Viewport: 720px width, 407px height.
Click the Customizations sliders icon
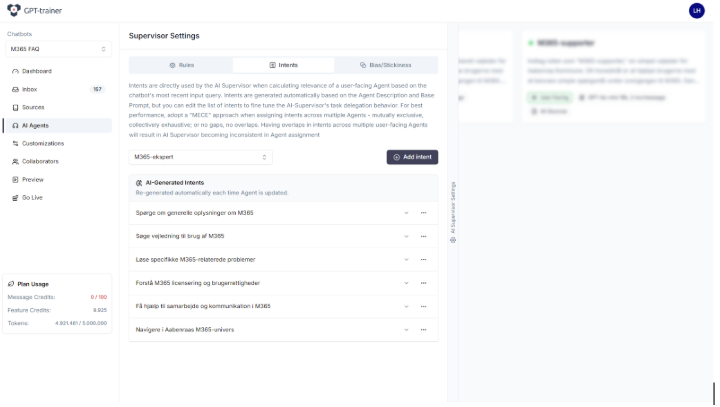[15, 143]
